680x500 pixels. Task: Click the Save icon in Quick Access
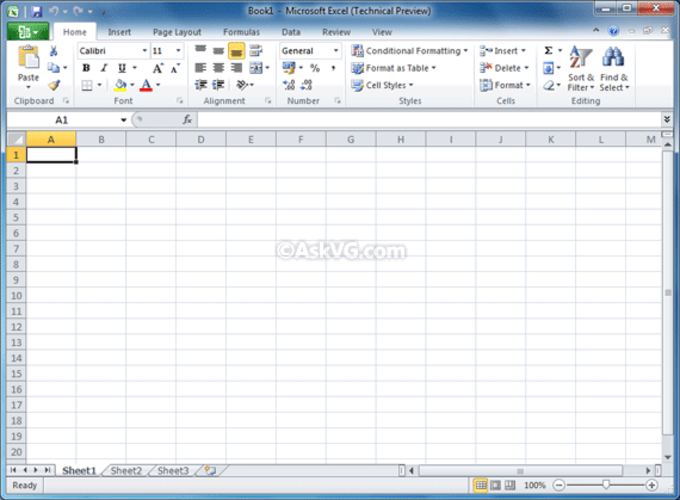[36, 12]
